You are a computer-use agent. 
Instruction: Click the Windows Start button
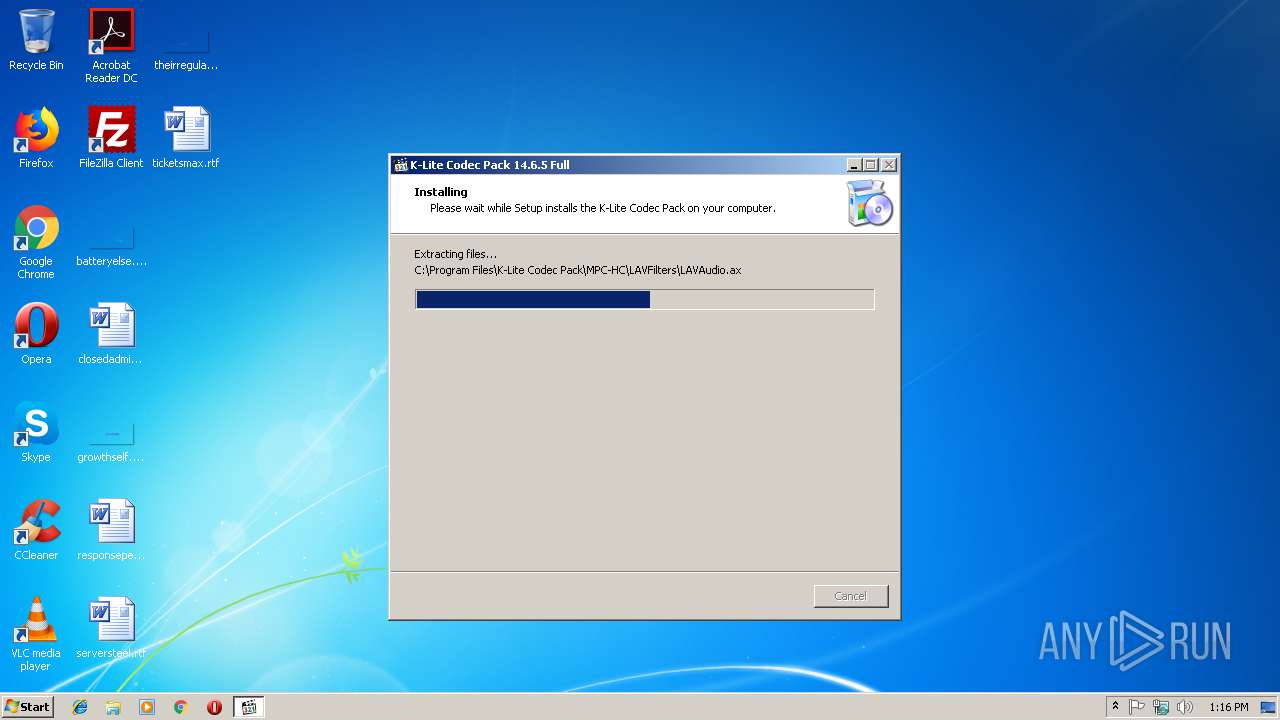pos(28,706)
